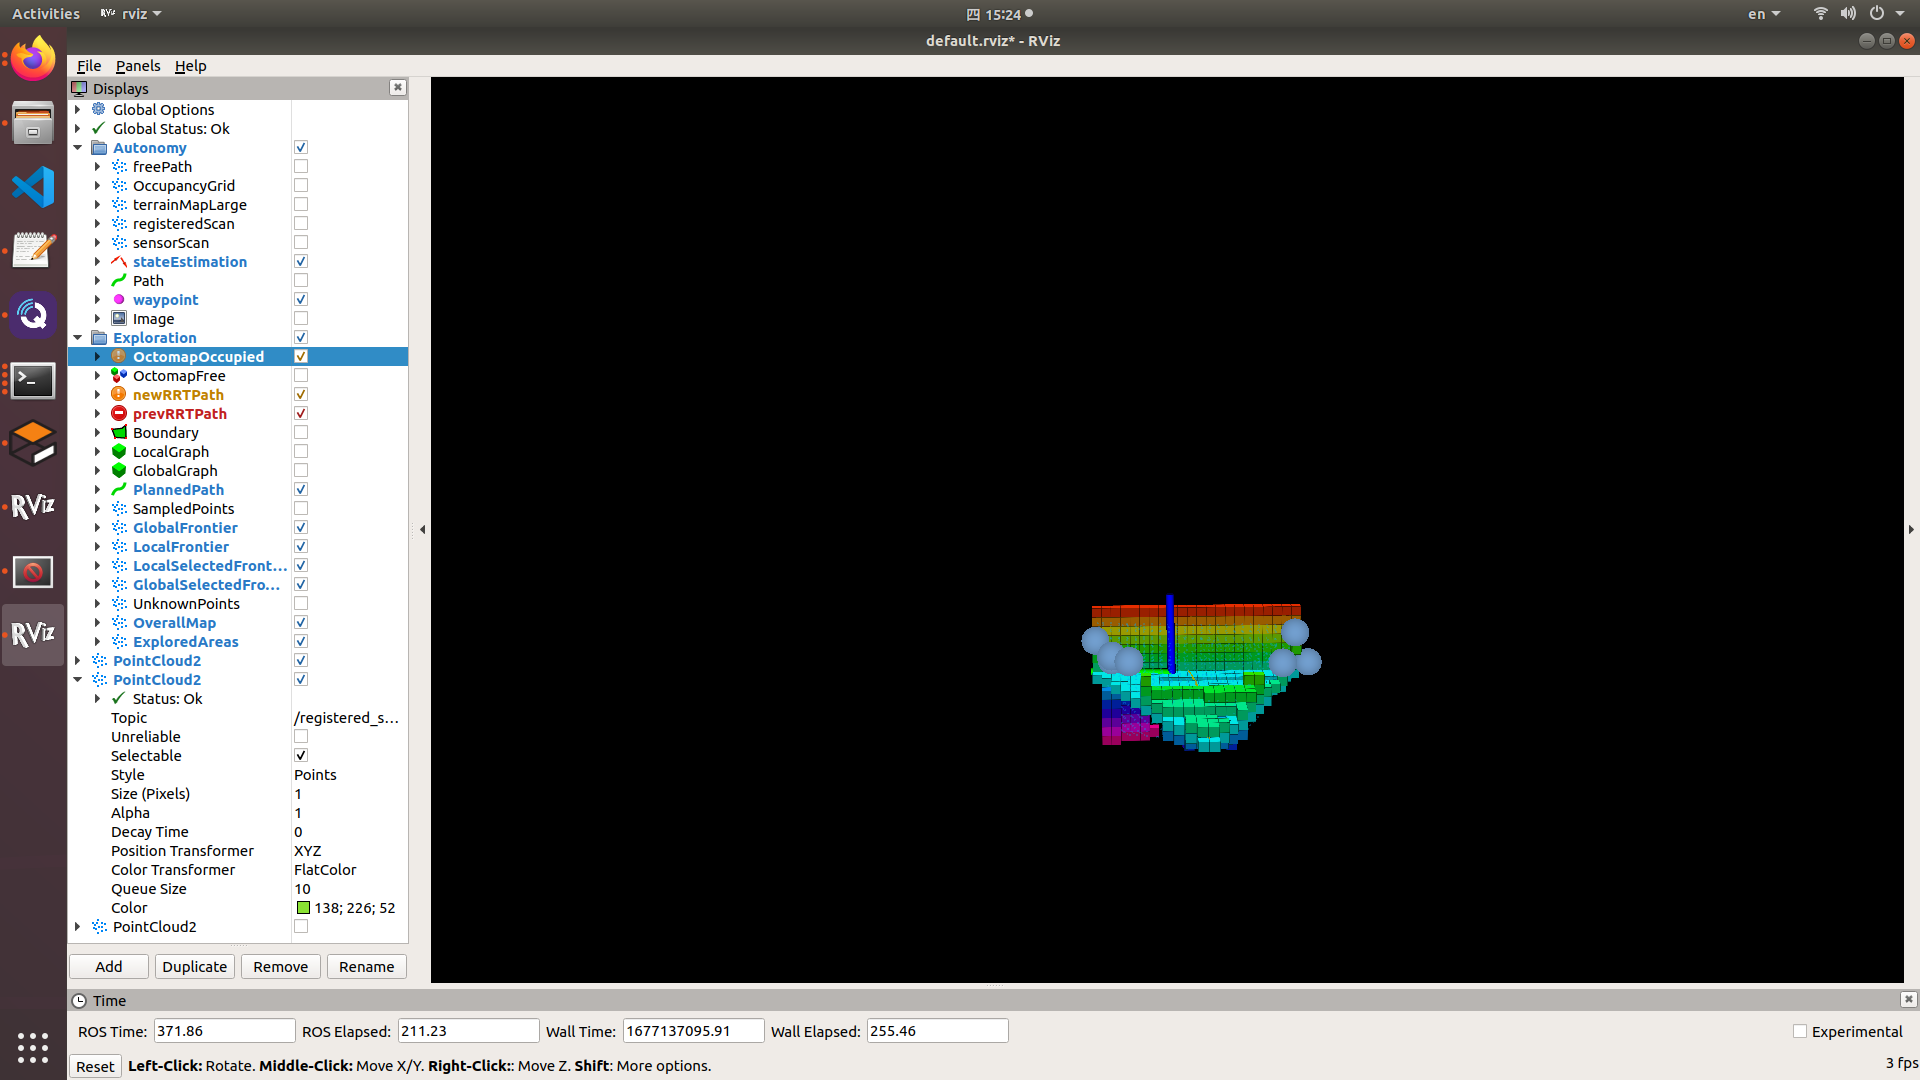Enable the freePath display checkbox

pyautogui.click(x=301, y=167)
